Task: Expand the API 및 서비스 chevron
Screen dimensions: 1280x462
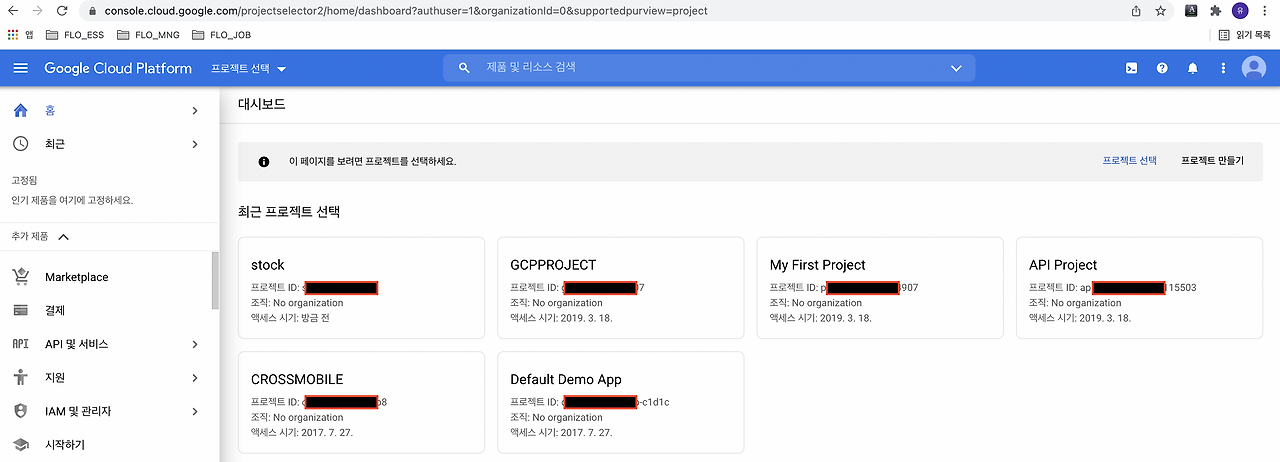Action: (195, 344)
